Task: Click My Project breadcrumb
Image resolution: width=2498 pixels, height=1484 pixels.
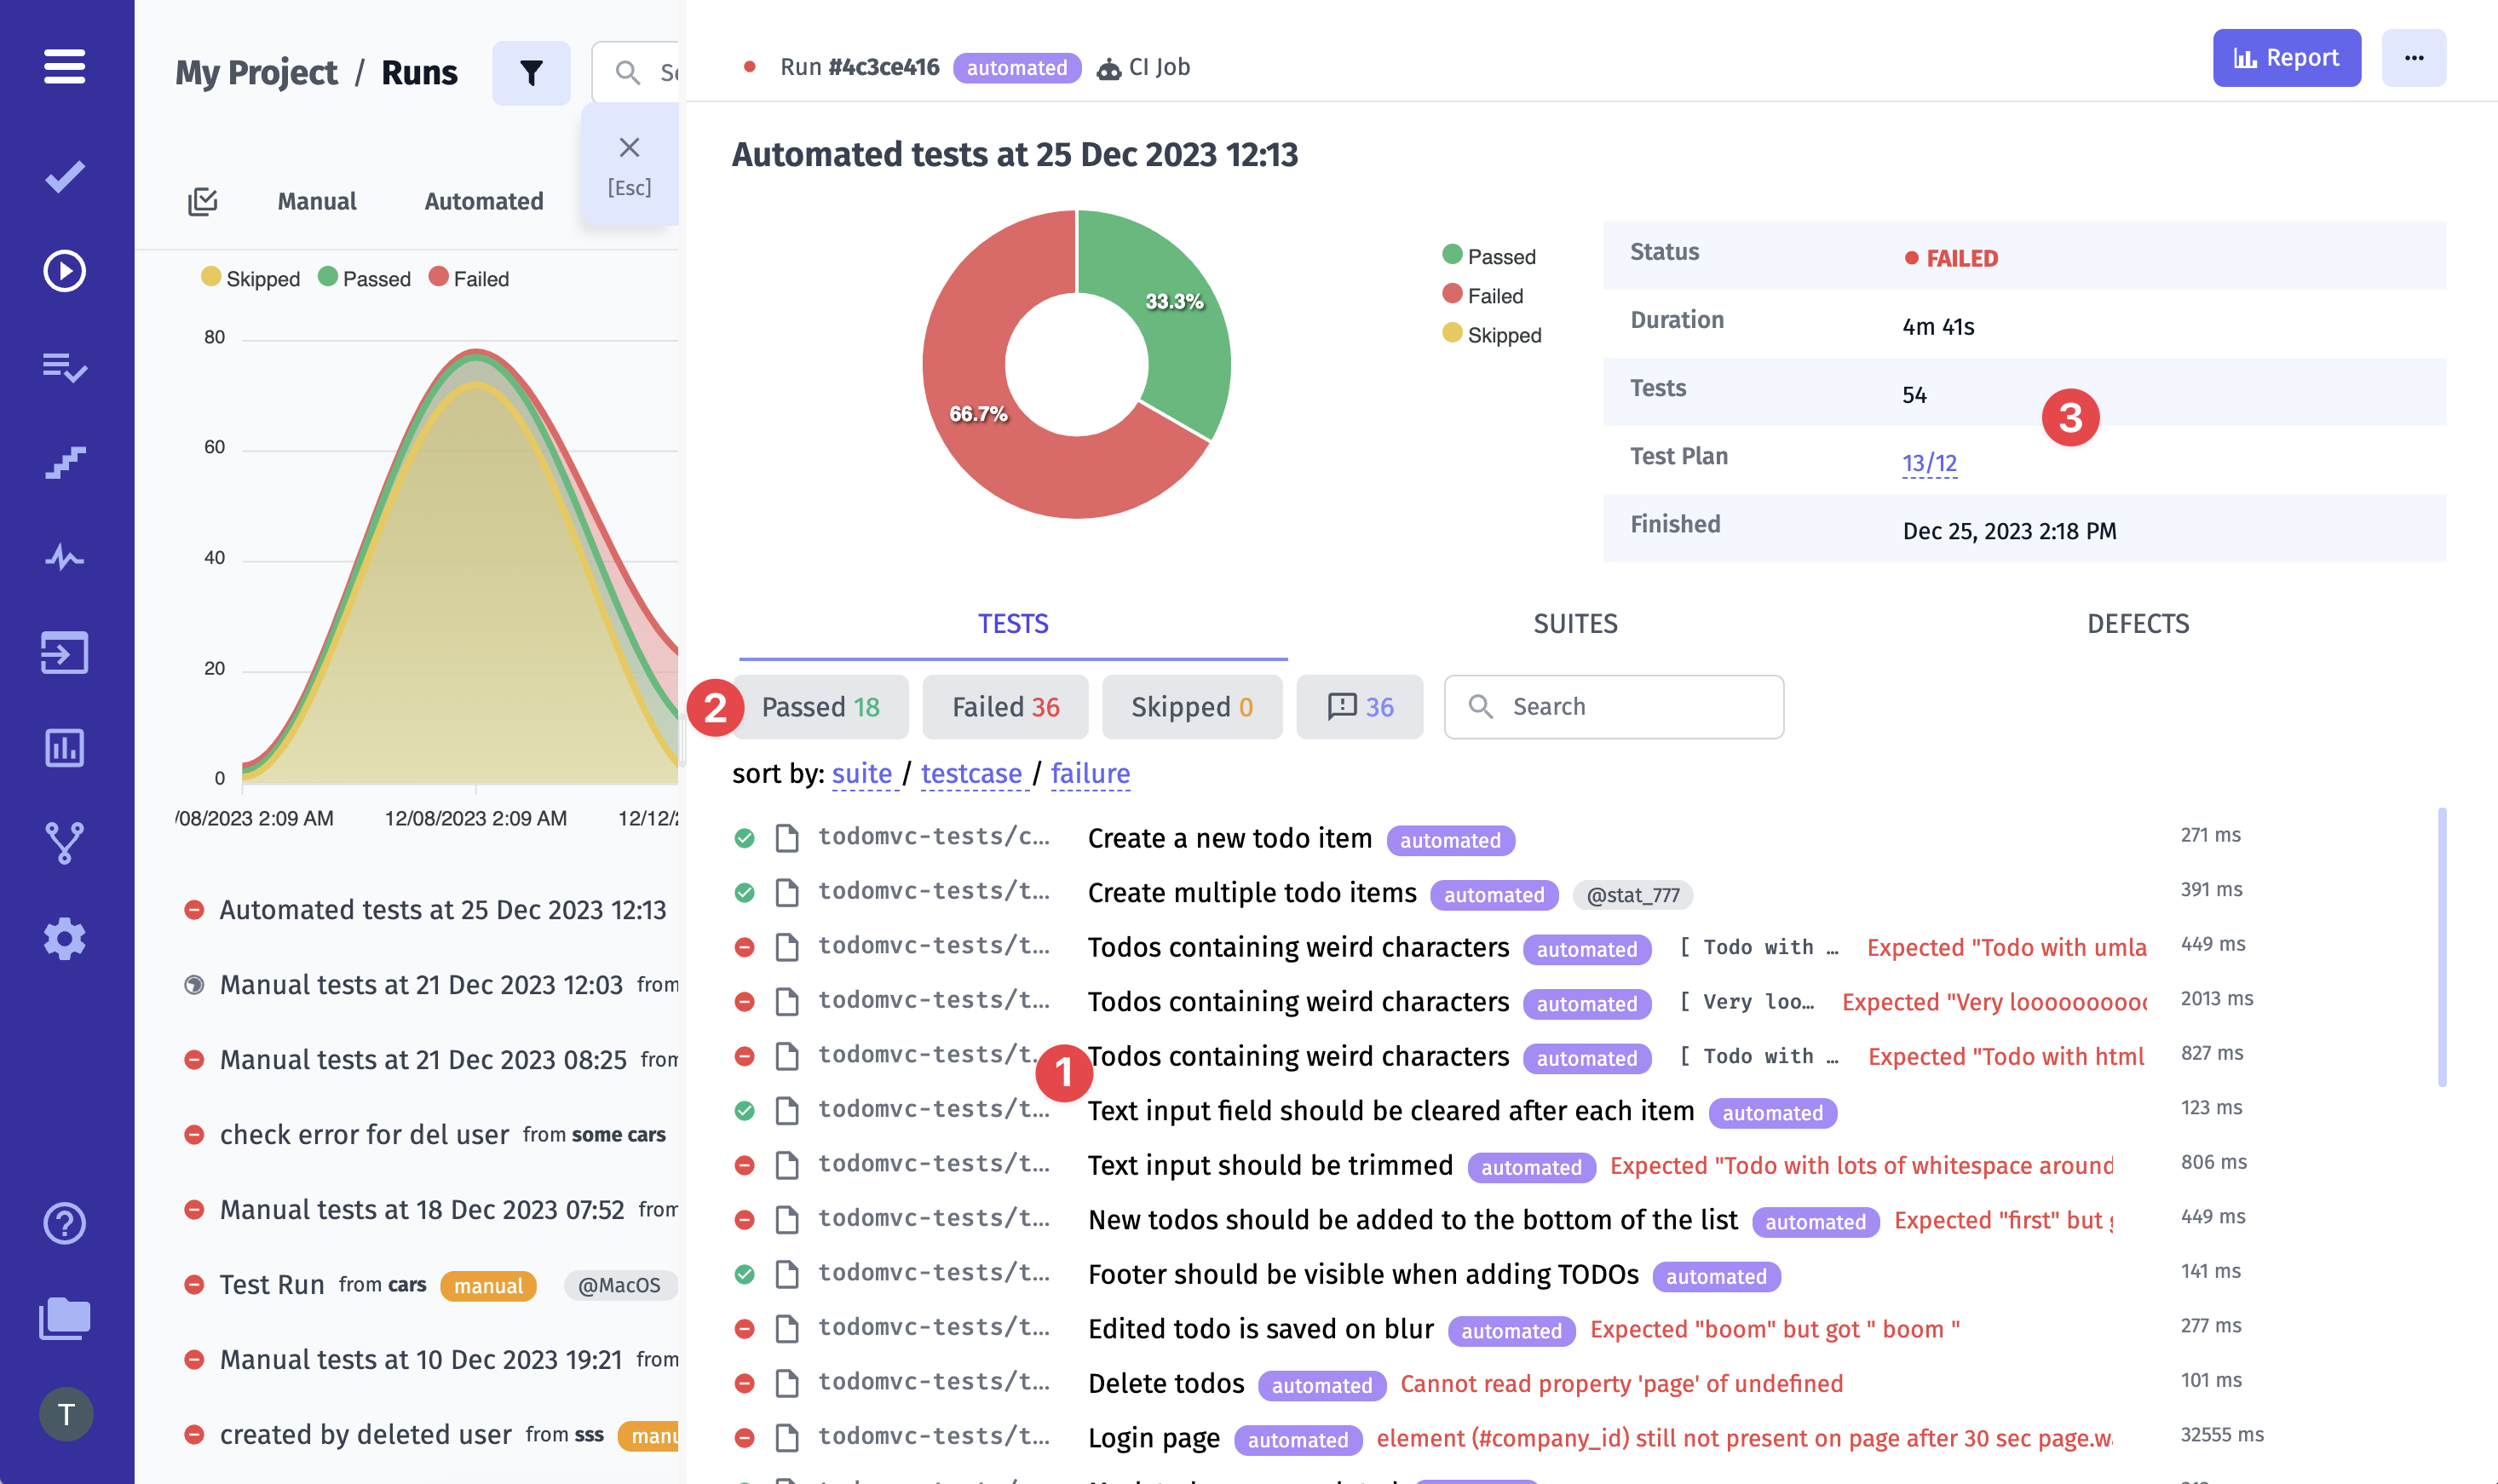Action: tap(256, 72)
